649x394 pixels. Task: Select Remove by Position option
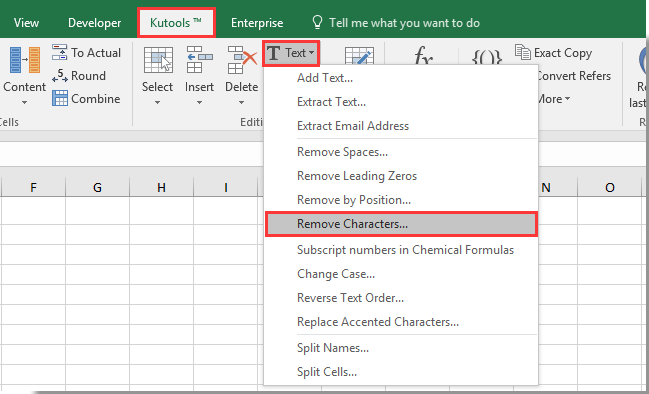pyautogui.click(x=401, y=200)
